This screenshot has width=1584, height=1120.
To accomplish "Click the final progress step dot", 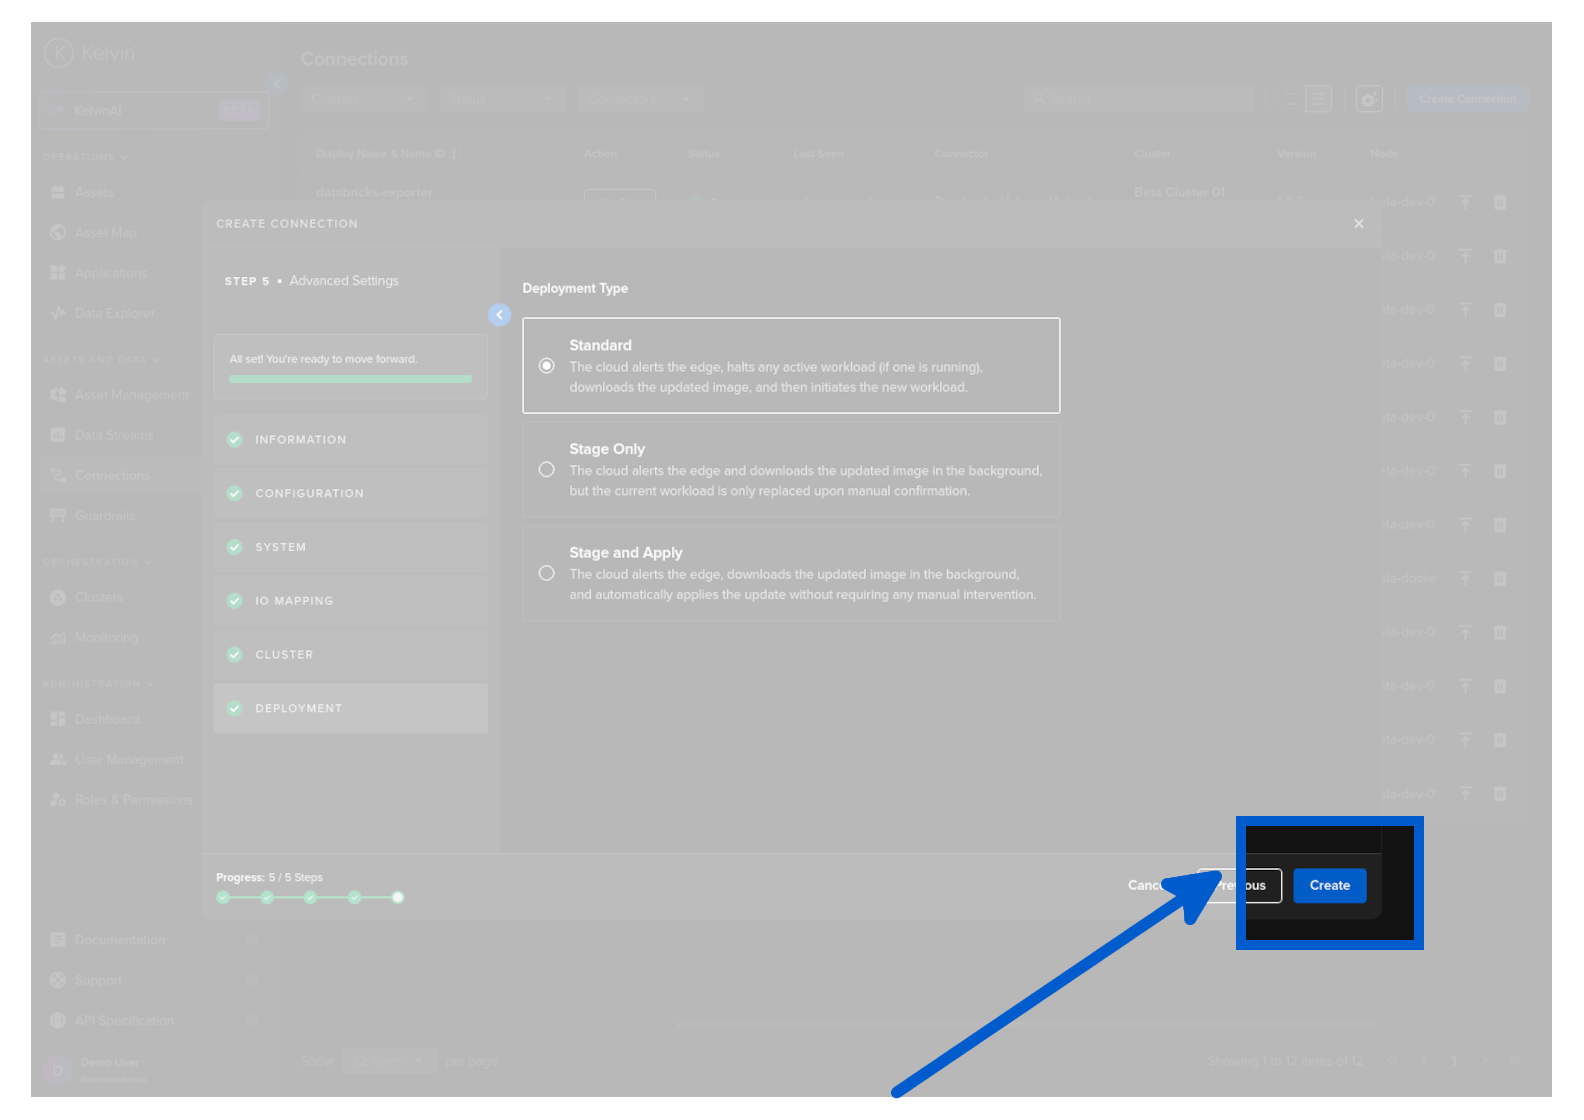I will coord(398,897).
